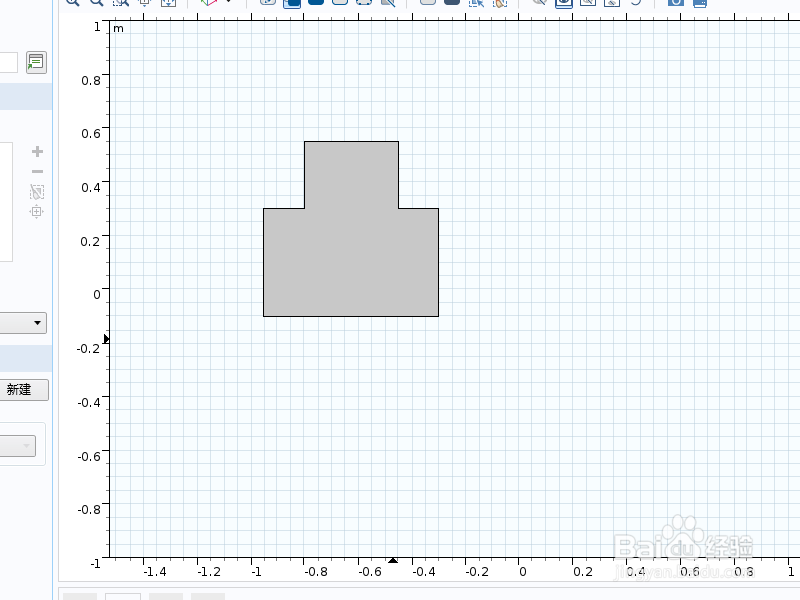Image resolution: width=800 pixels, height=600 pixels.
Task: Open the greyed-out dropdown below 新建
Action: 17,446
